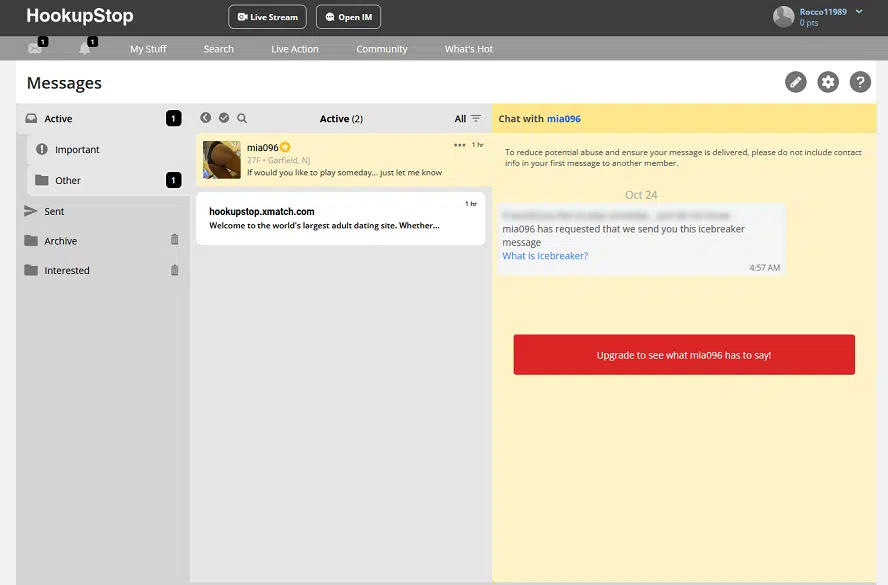Click the mail envelope icon in navbar
The height and width of the screenshot is (585, 888).
(36, 48)
